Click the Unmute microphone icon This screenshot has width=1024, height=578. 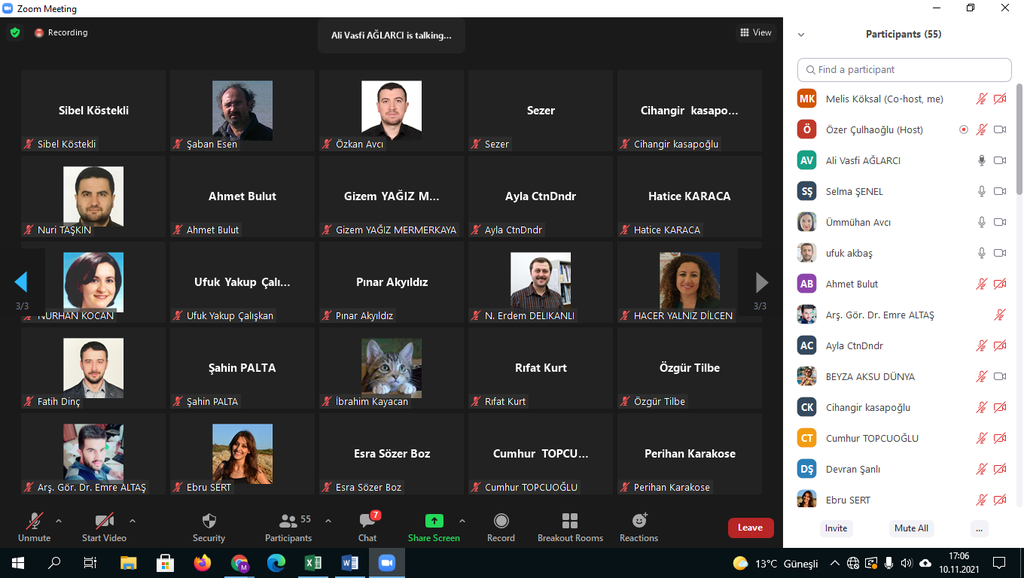point(35,521)
